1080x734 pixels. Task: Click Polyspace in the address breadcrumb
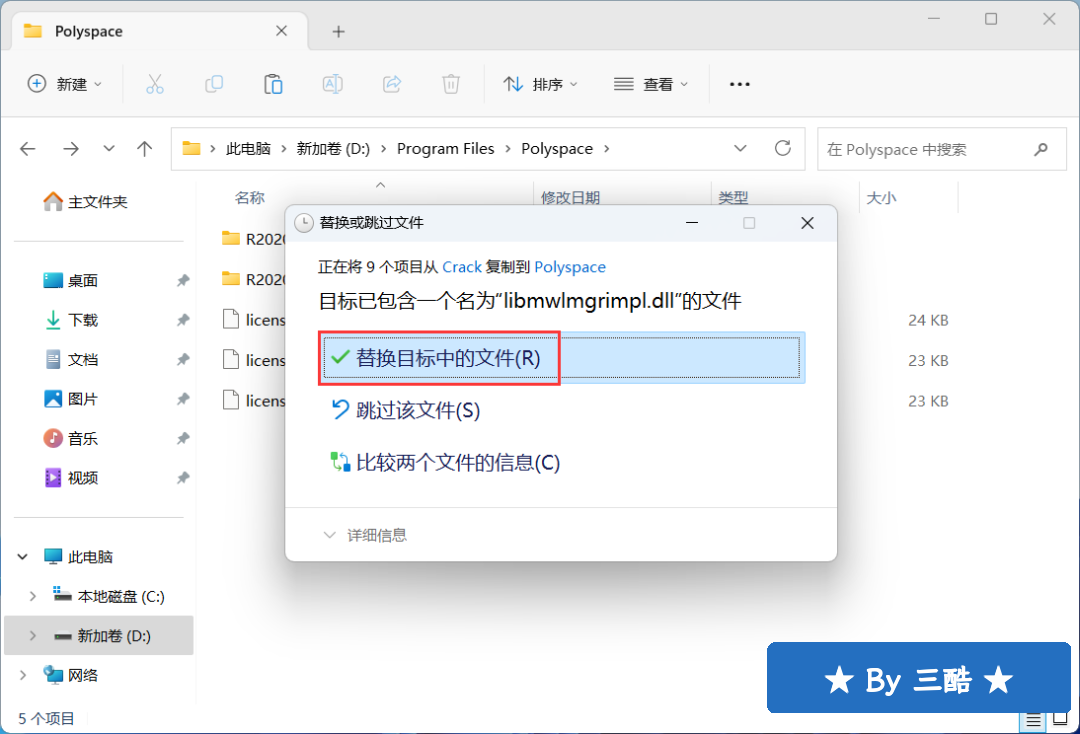[557, 149]
